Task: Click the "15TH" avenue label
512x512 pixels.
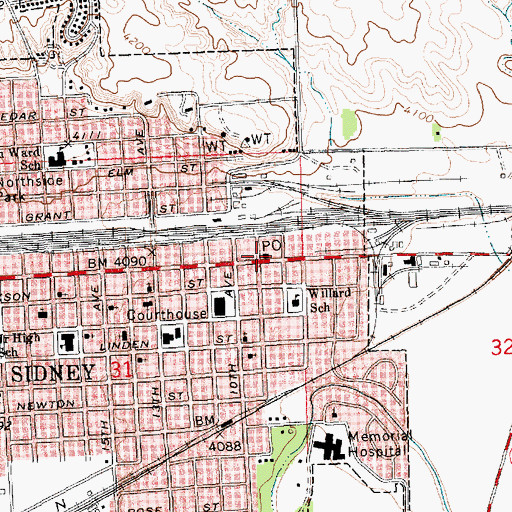Action: tap(105, 436)
